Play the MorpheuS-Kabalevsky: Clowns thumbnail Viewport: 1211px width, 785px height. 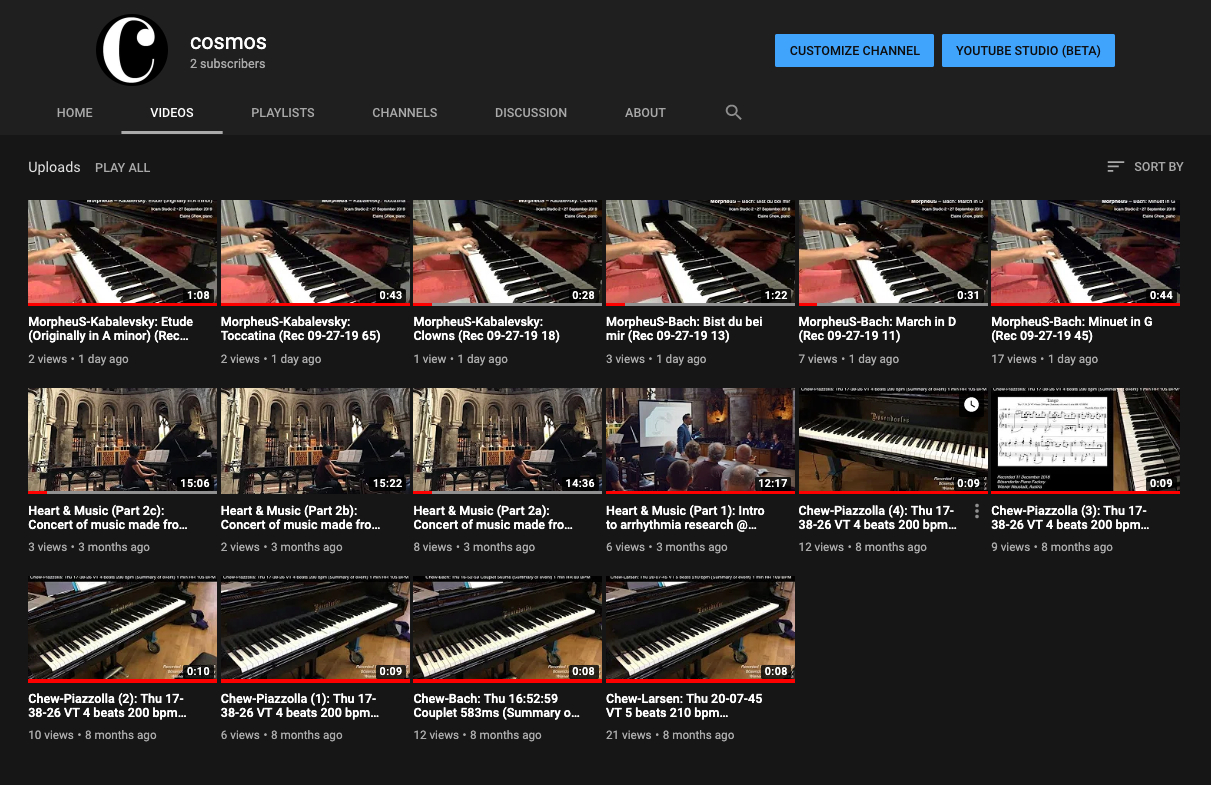point(506,252)
